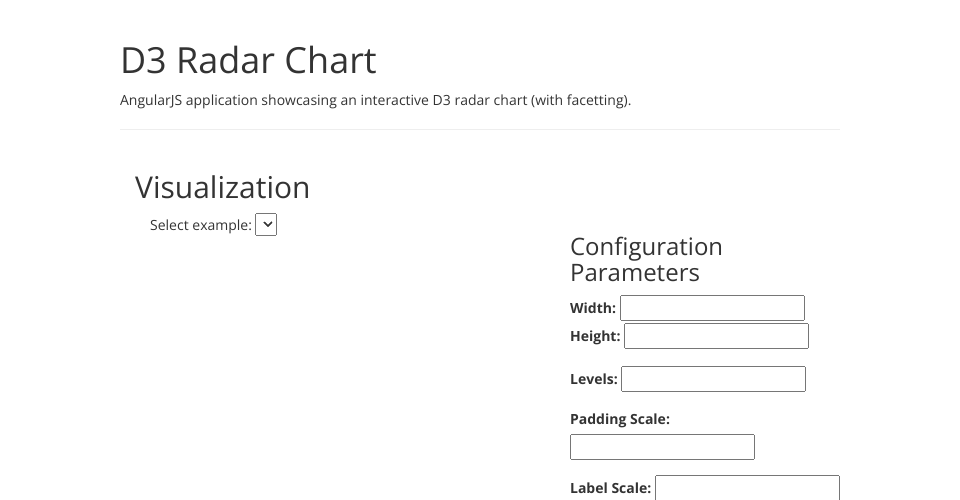Click the bold Width: label
This screenshot has width=960, height=500.
pos(593,308)
